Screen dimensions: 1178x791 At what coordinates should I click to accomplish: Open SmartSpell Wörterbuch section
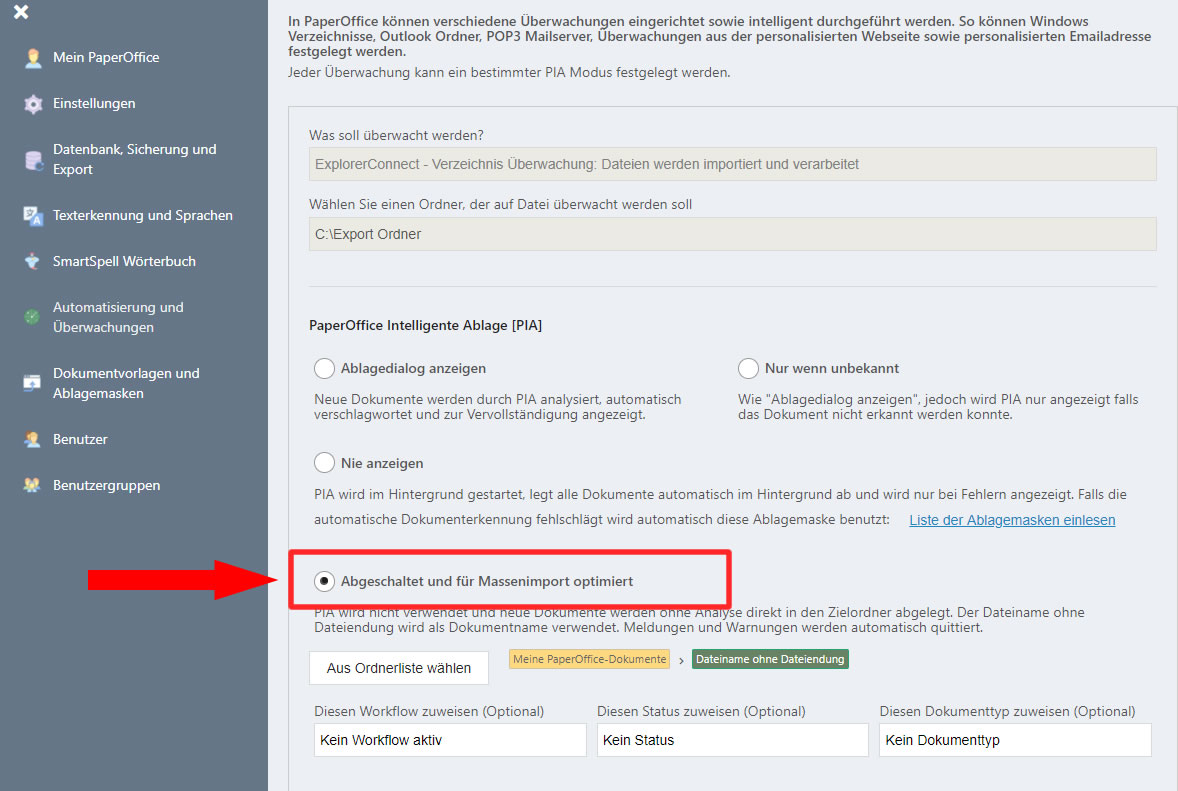click(x=124, y=261)
